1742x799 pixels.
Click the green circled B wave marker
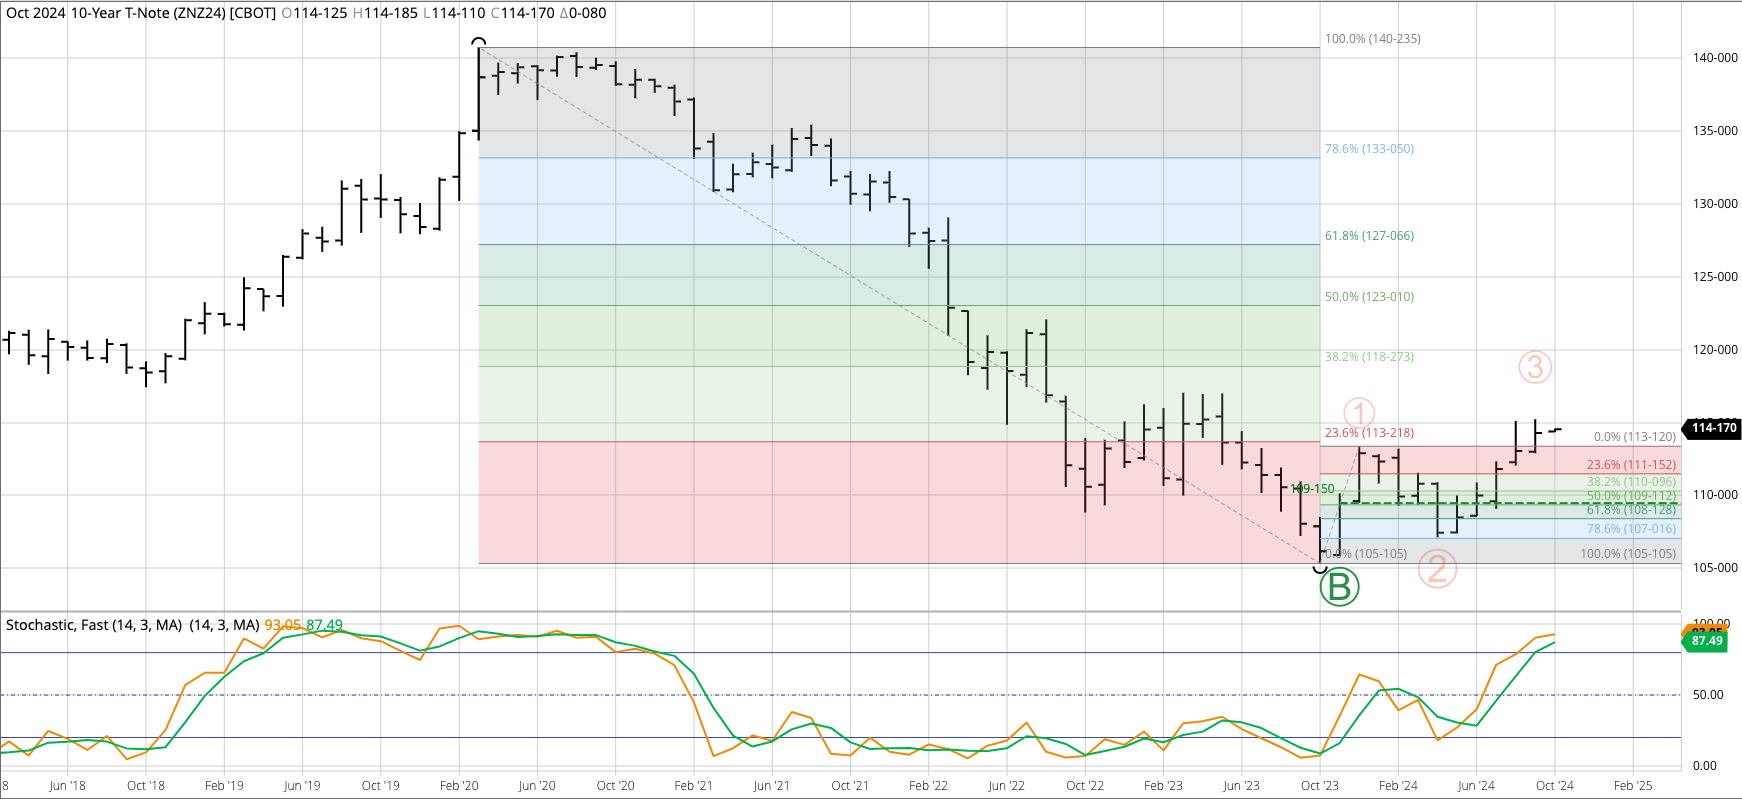[1339, 587]
